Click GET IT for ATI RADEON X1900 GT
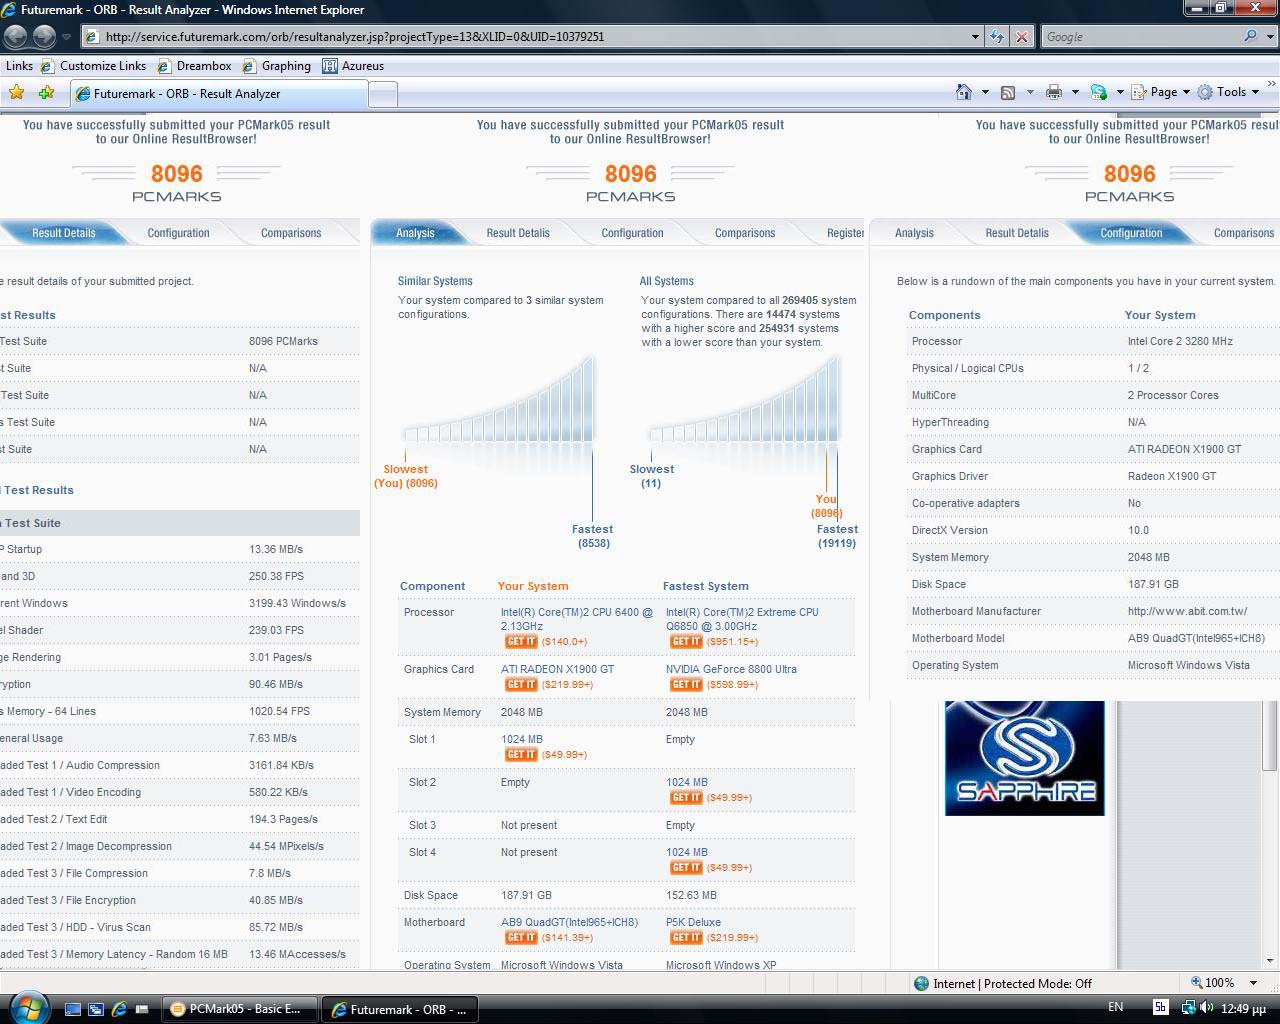Viewport: 1280px width, 1024px height. tap(521, 685)
